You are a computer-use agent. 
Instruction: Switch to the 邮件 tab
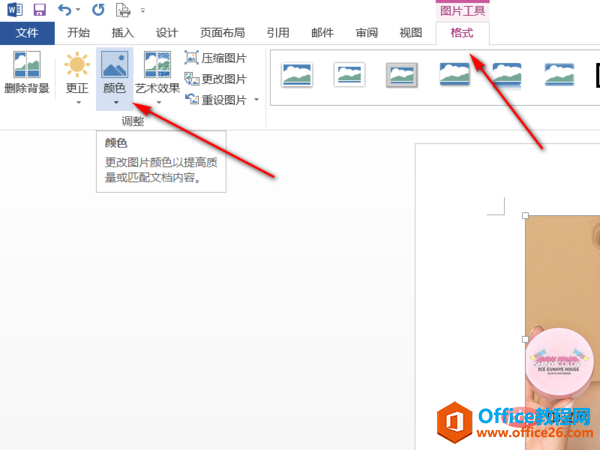click(323, 33)
